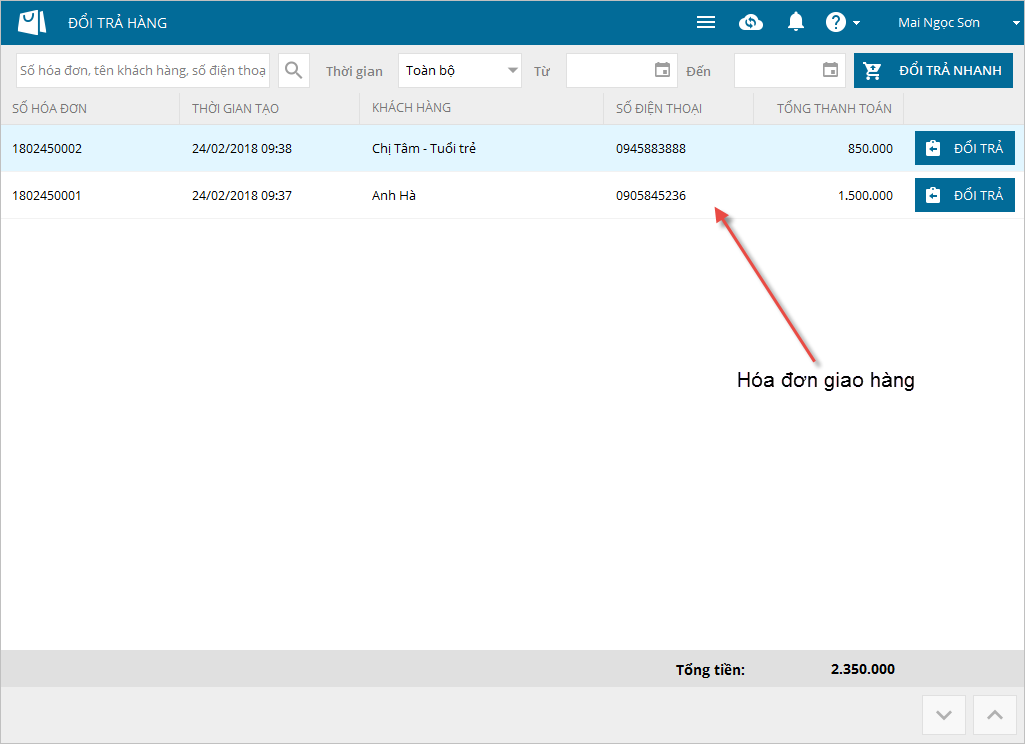Viewport: 1025px width, 744px height.
Task: Open the Đến date calendar picker
Action: click(x=830, y=70)
